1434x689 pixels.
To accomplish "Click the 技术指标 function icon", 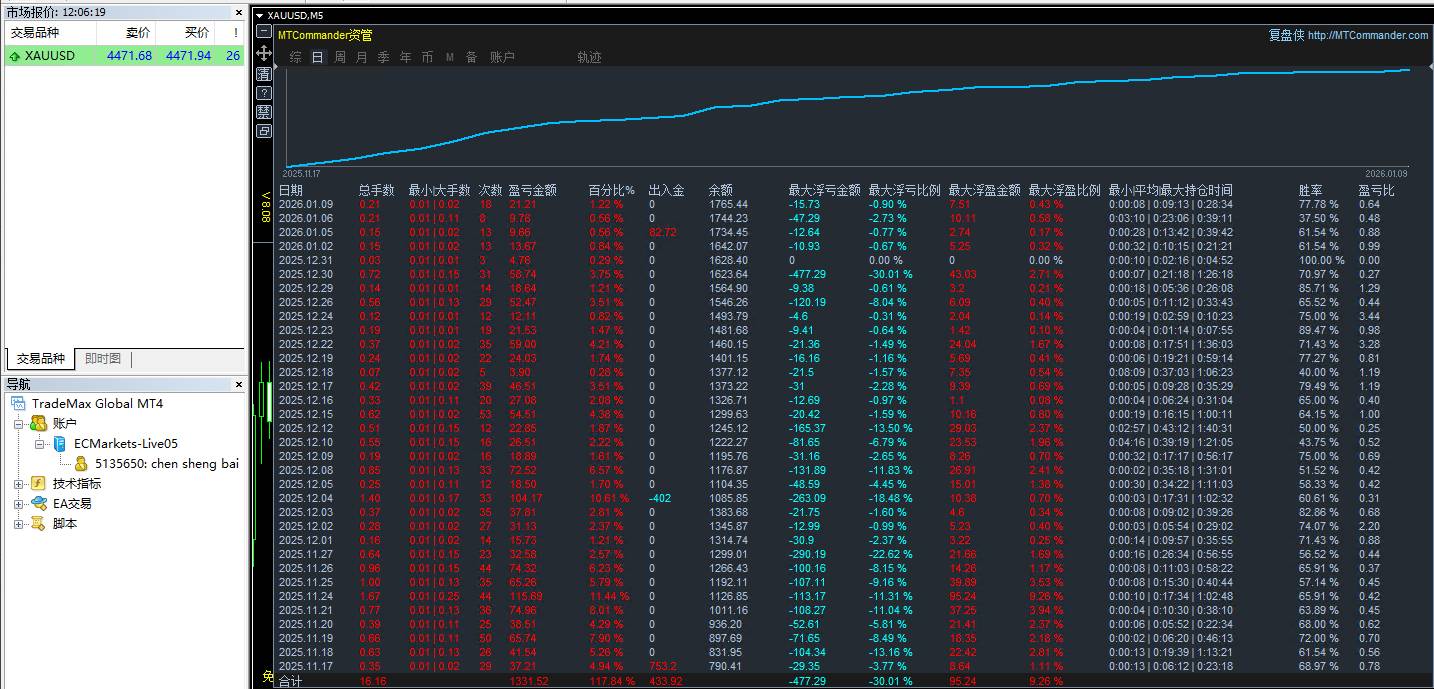I will point(39,484).
